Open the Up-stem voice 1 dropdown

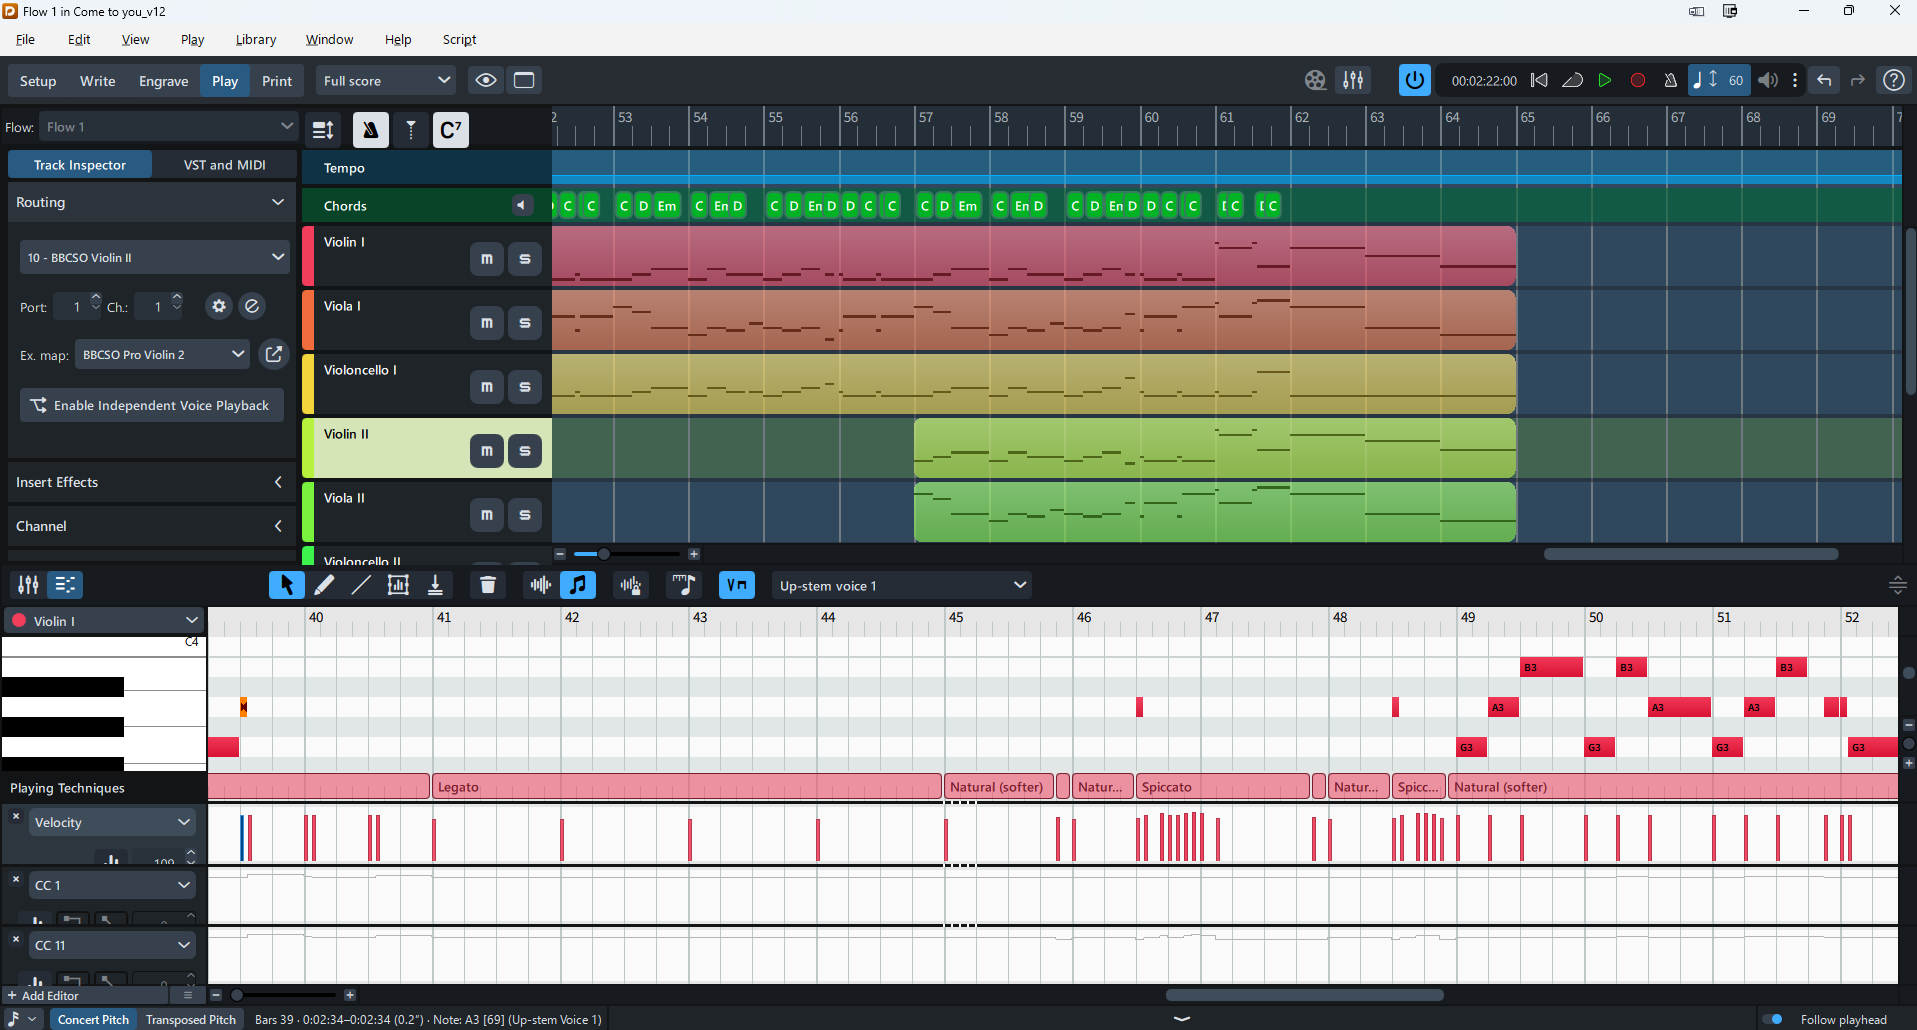[x=901, y=585]
